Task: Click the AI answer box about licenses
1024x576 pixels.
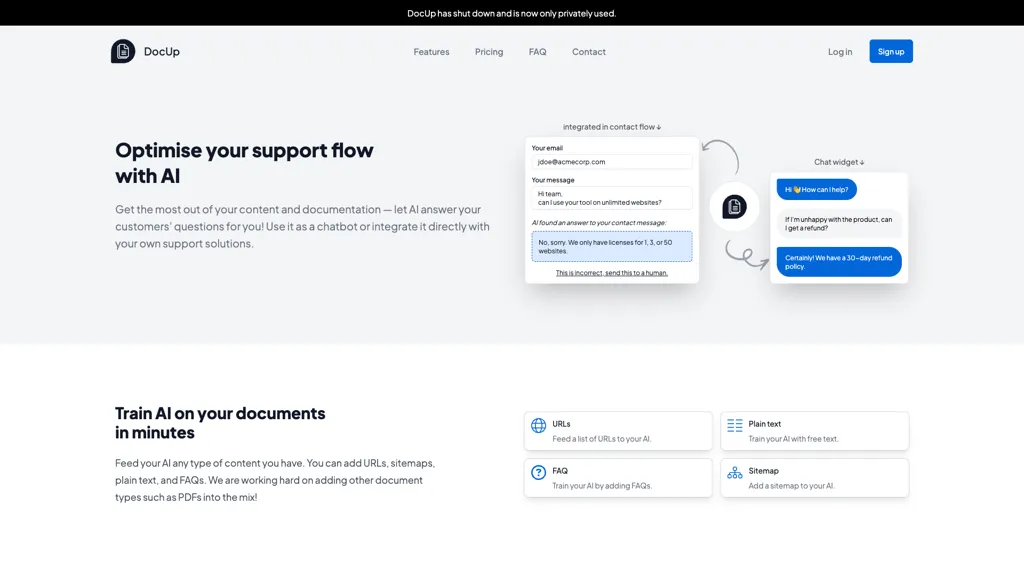Action: point(611,246)
